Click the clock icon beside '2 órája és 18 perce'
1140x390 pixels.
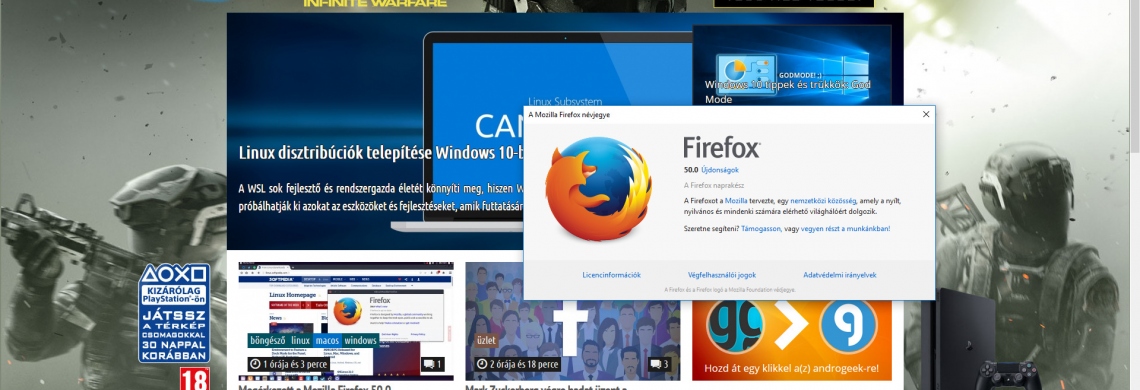pos(482,364)
